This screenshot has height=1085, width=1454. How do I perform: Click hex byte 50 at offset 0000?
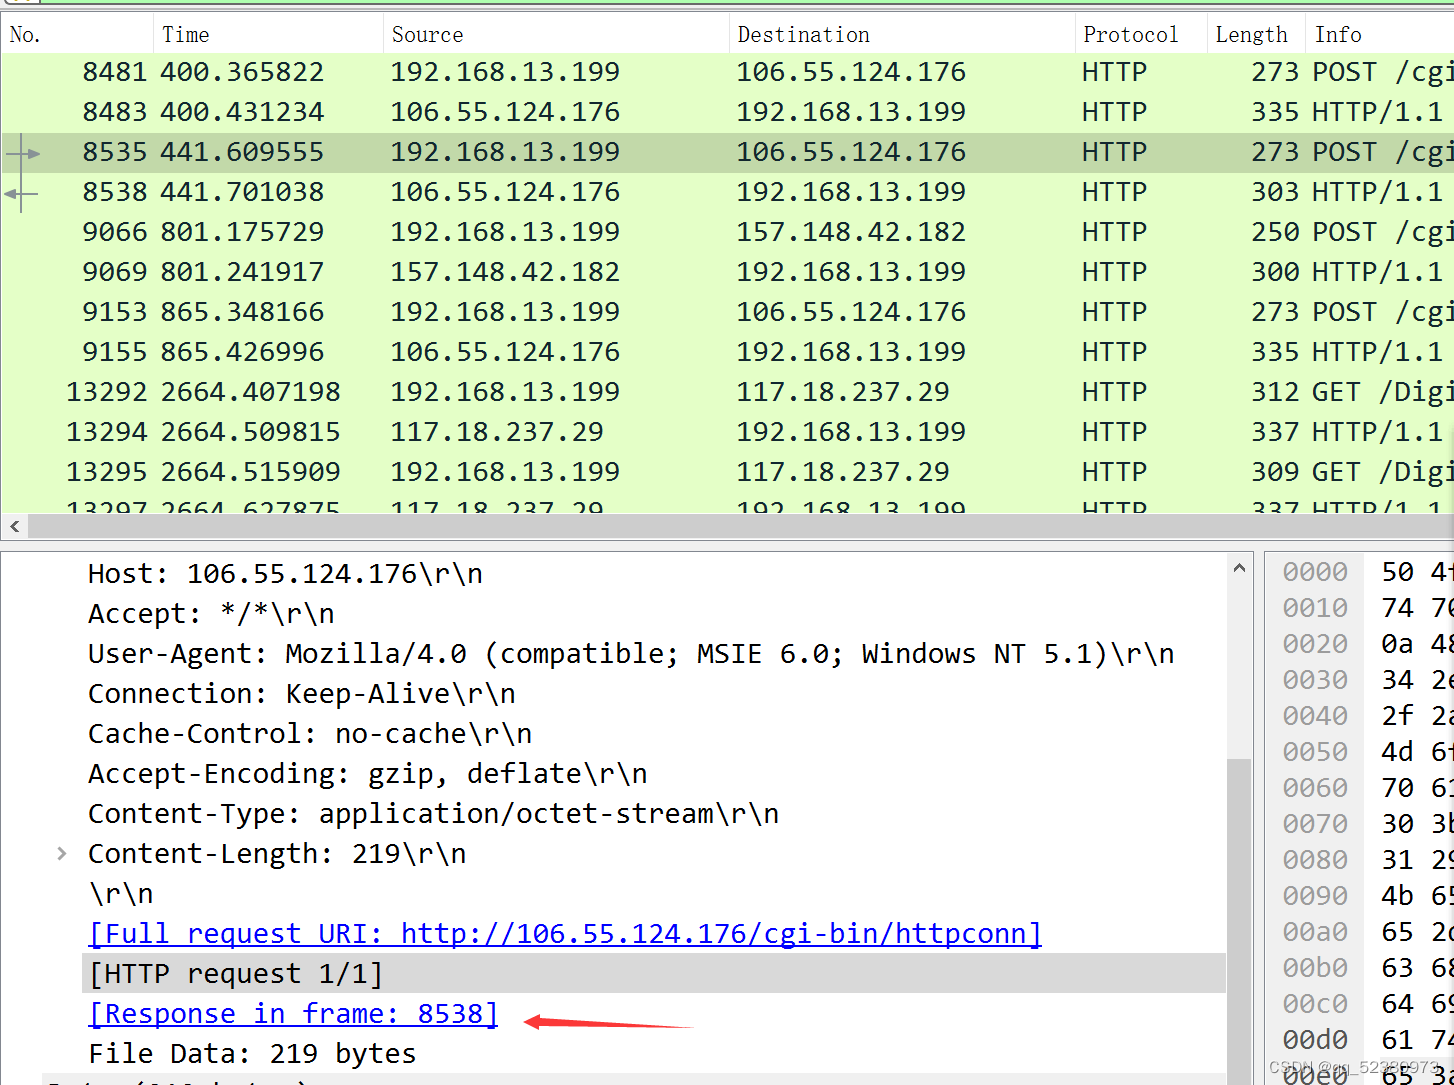(1397, 572)
